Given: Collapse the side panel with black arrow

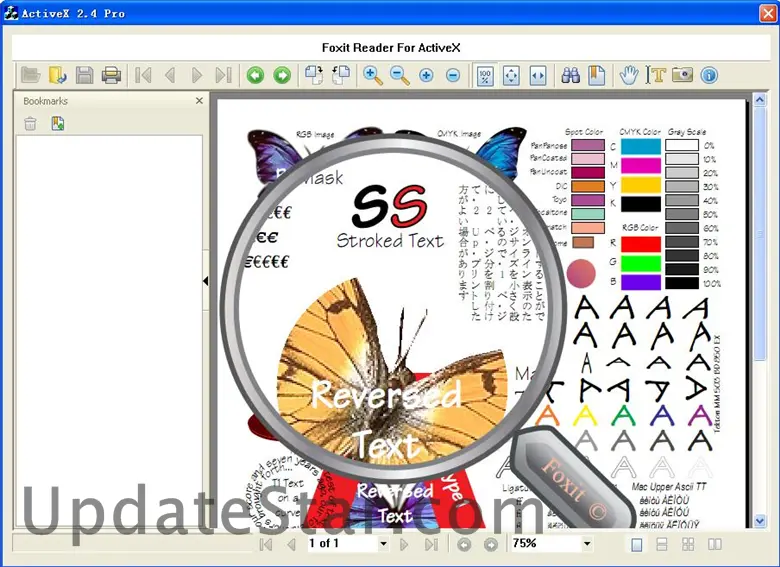Looking at the screenshot, I should (206, 281).
